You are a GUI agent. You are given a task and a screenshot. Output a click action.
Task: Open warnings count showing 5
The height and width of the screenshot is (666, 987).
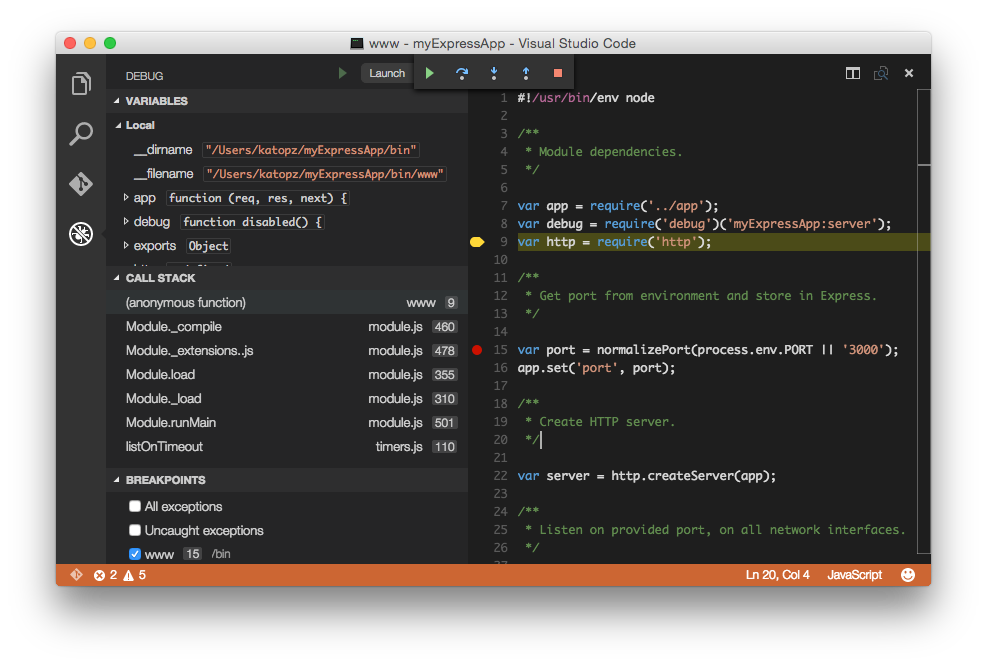pos(135,575)
